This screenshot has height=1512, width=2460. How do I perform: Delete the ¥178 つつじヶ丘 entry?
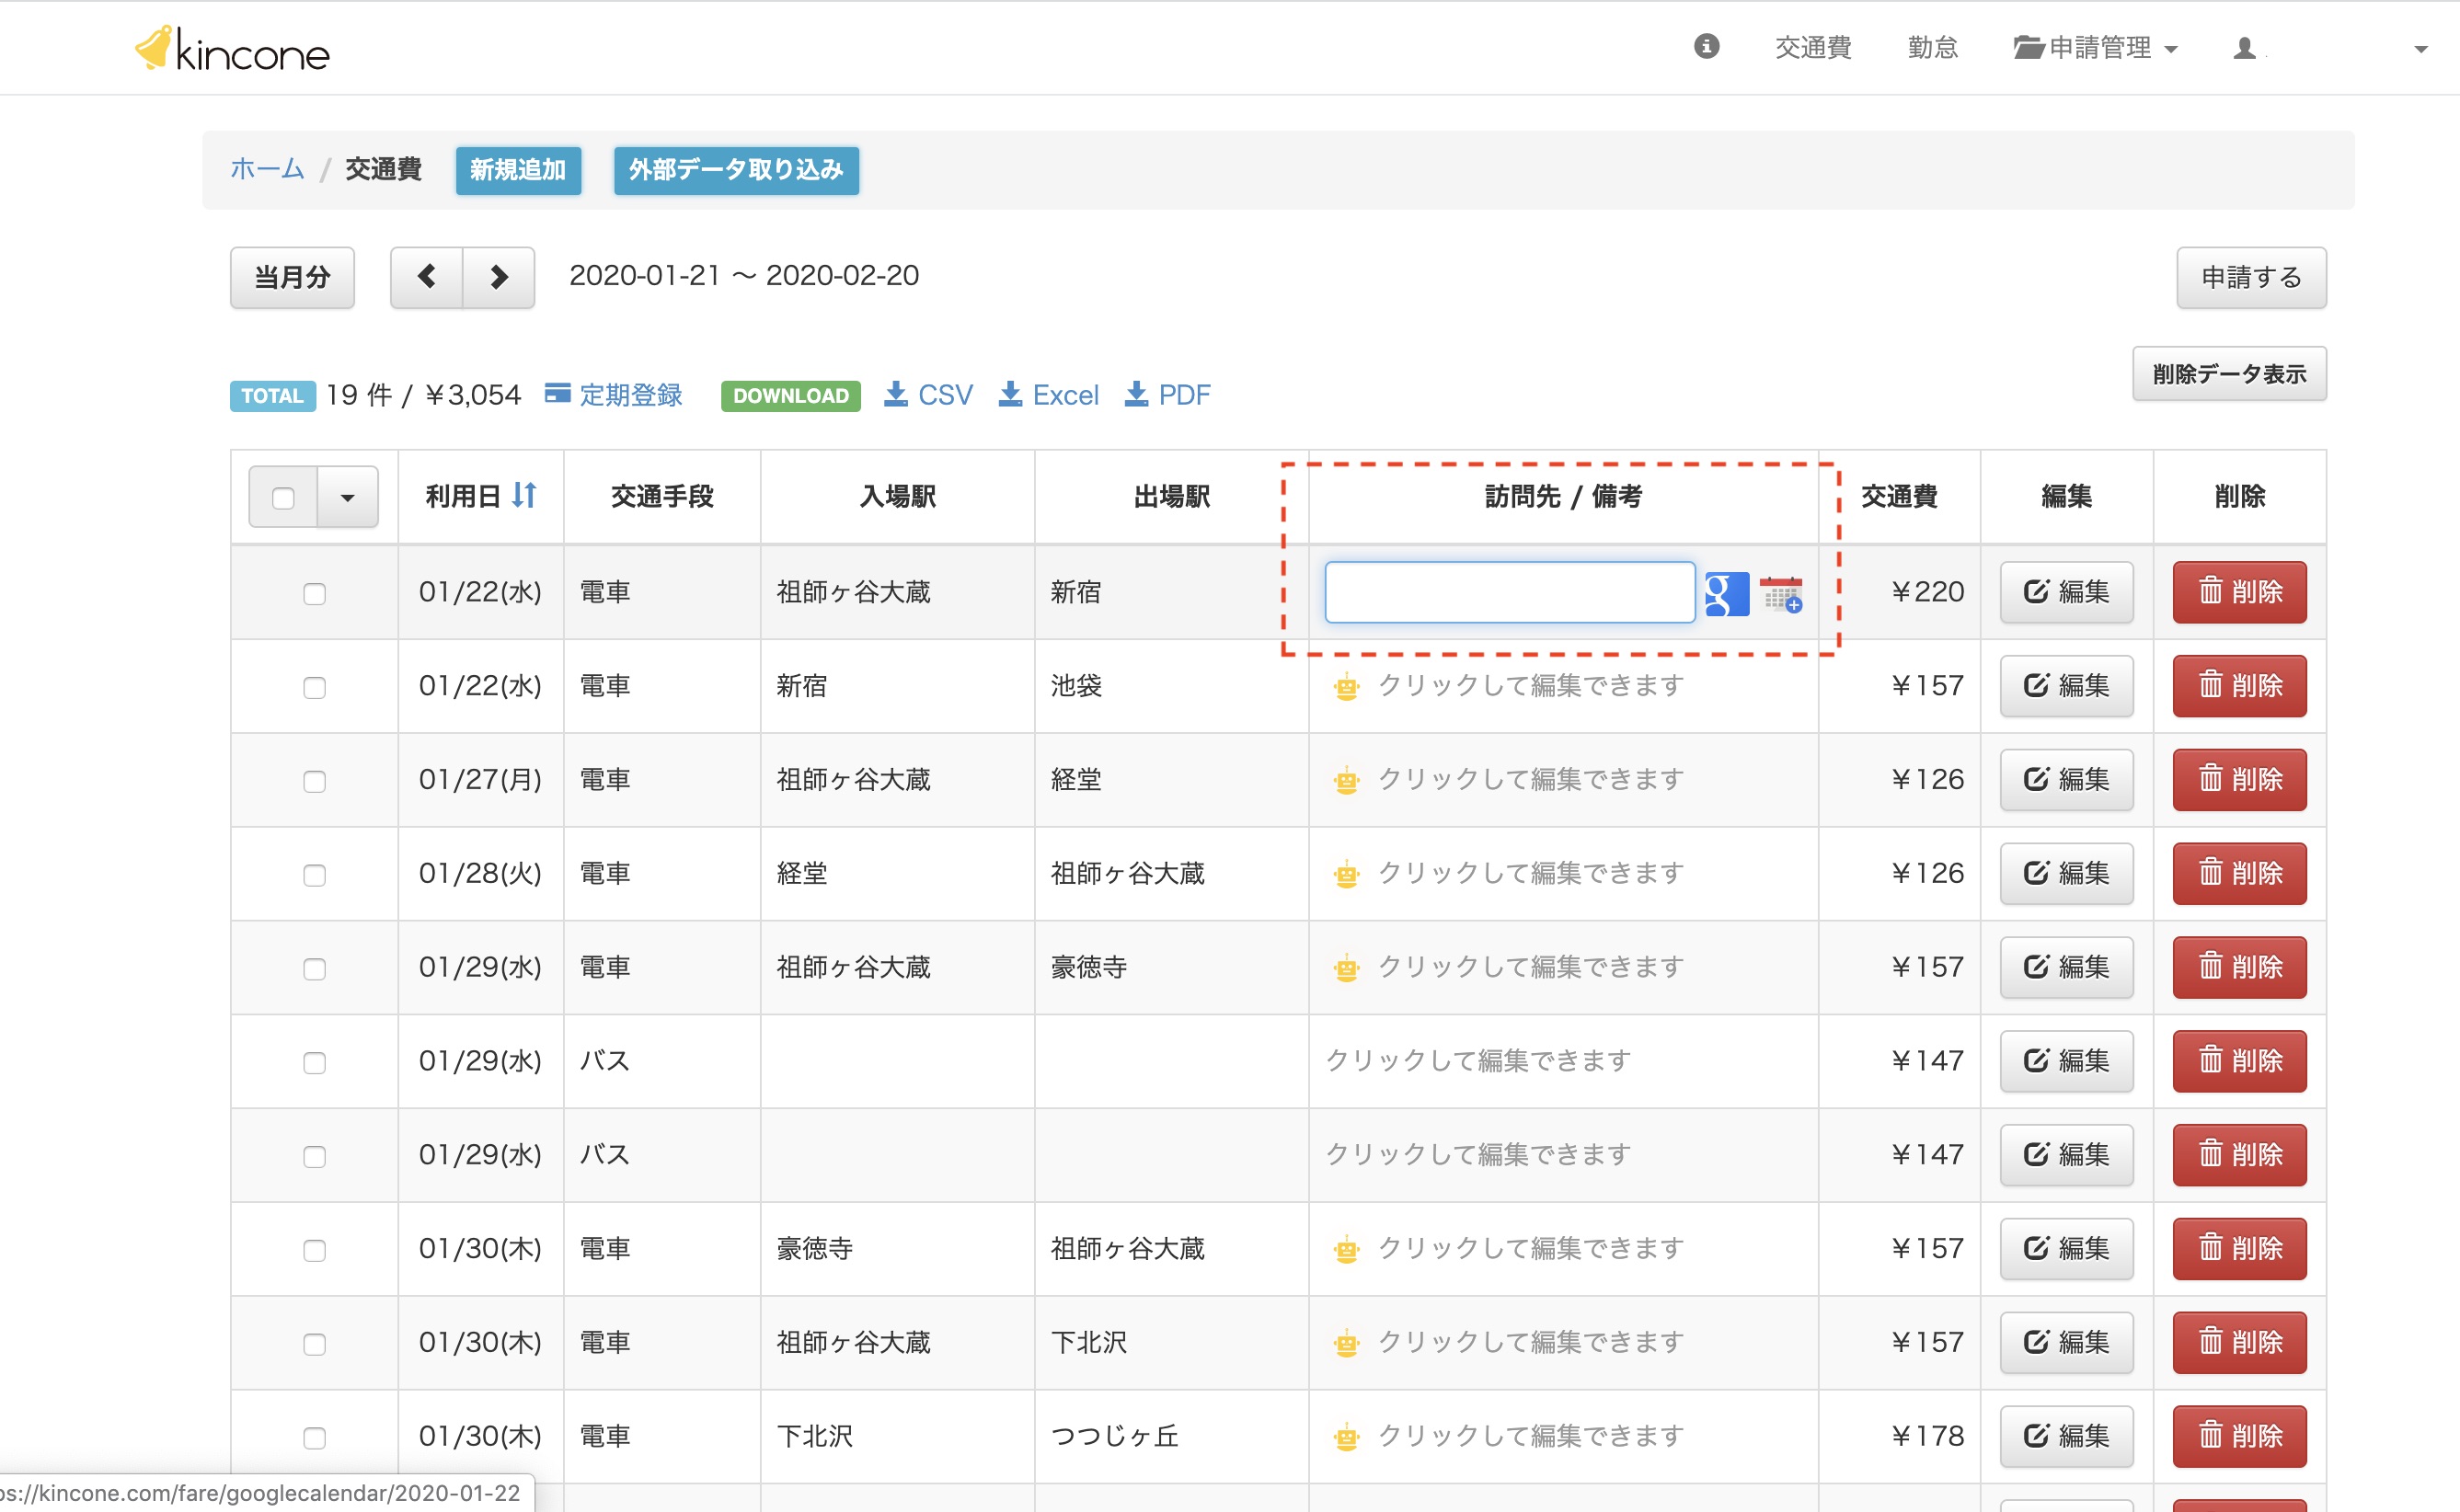pyautogui.click(x=2239, y=1437)
